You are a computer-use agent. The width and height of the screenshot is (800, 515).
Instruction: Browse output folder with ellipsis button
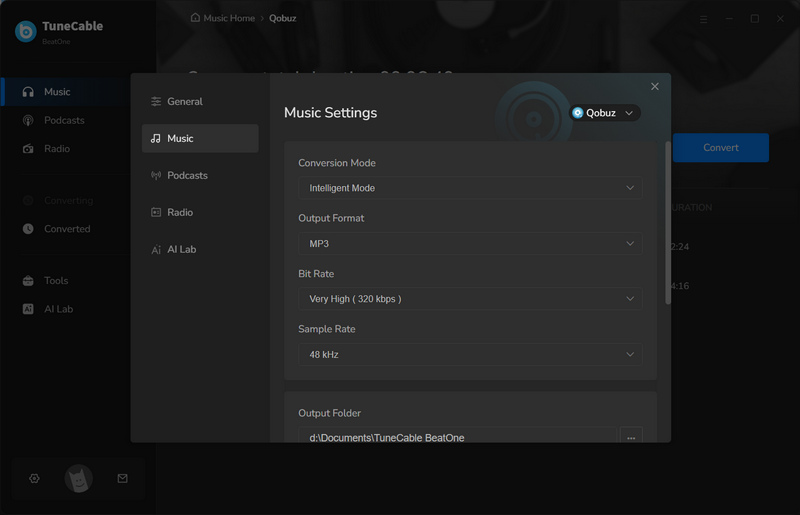(x=631, y=437)
